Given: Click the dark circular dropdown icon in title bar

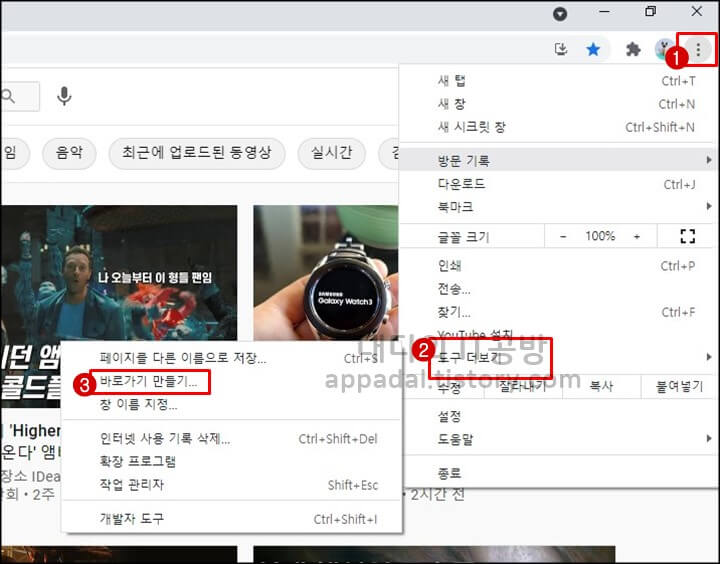Looking at the screenshot, I should (x=560, y=14).
